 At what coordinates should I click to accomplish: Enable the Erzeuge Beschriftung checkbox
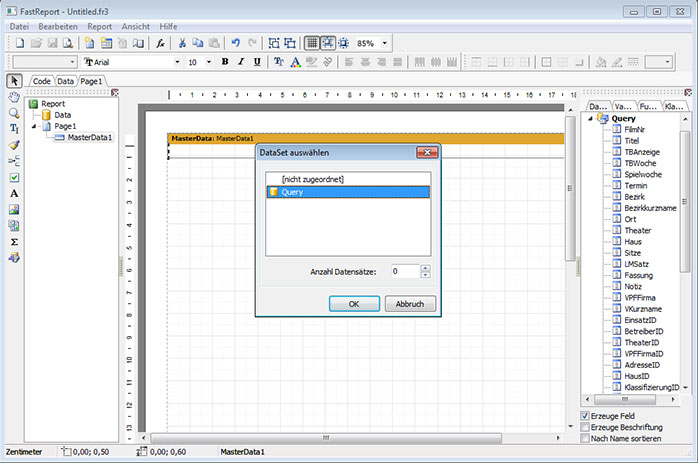pyautogui.click(x=585, y=427)
